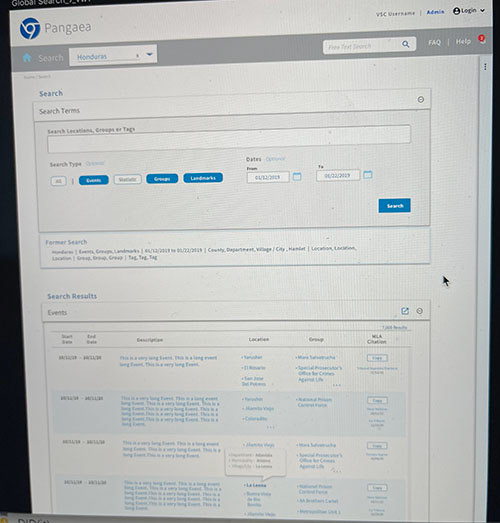Copy MLA citation for the fourth event
Viewport: 500px width, 523px height.
tap(377, 488)
